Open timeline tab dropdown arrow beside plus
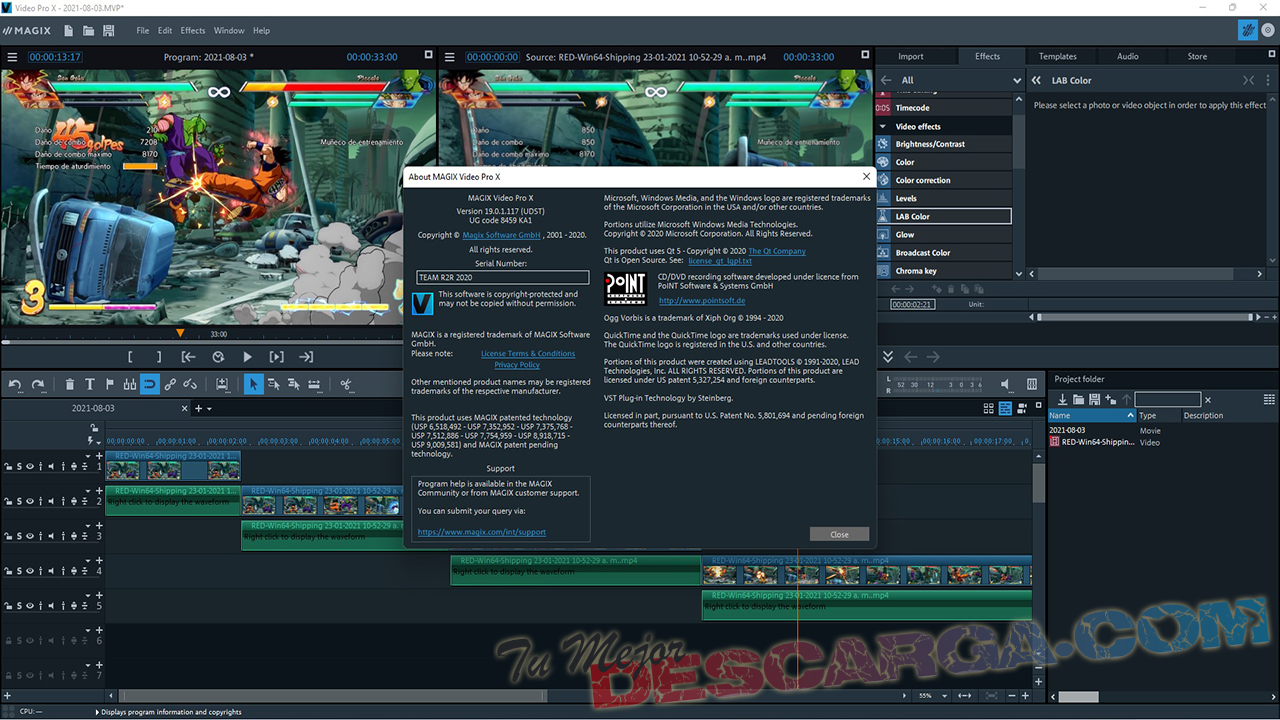Image resolution: width=1280 pixels, height=720 pixels. [209, 408]
